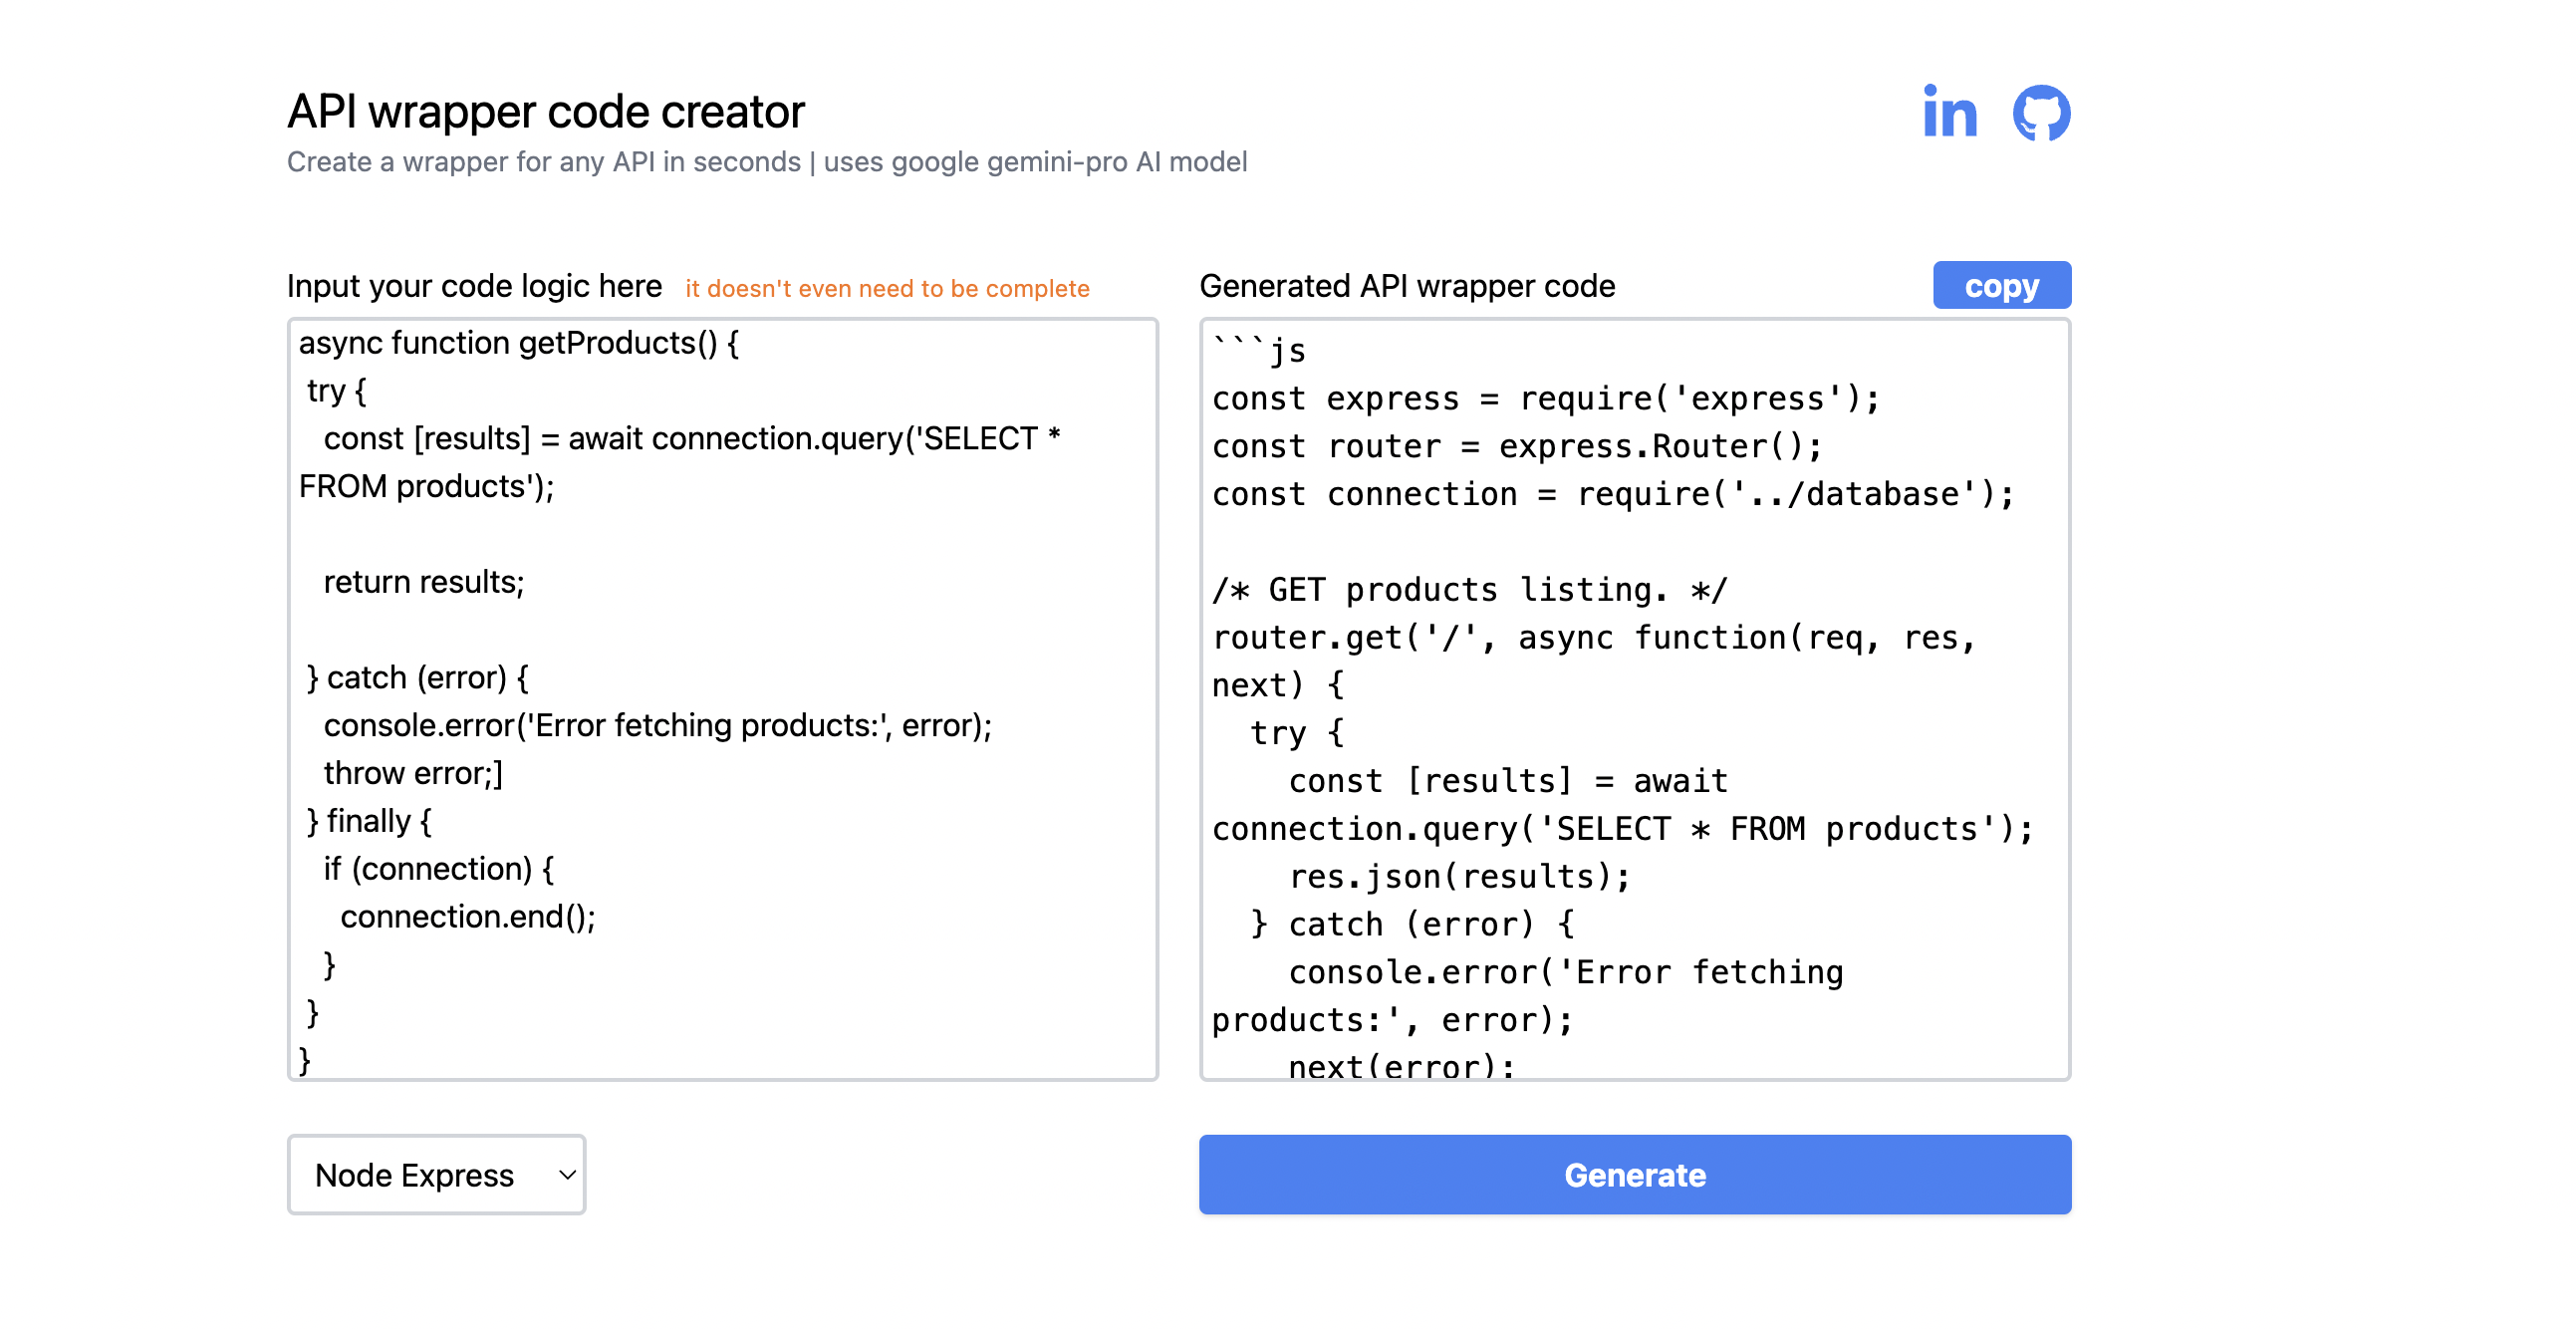The height and width of the screenshot is (1329, 2576).
Task: Click the orange doesn't need to be complete hint
Action: (886, 289)
